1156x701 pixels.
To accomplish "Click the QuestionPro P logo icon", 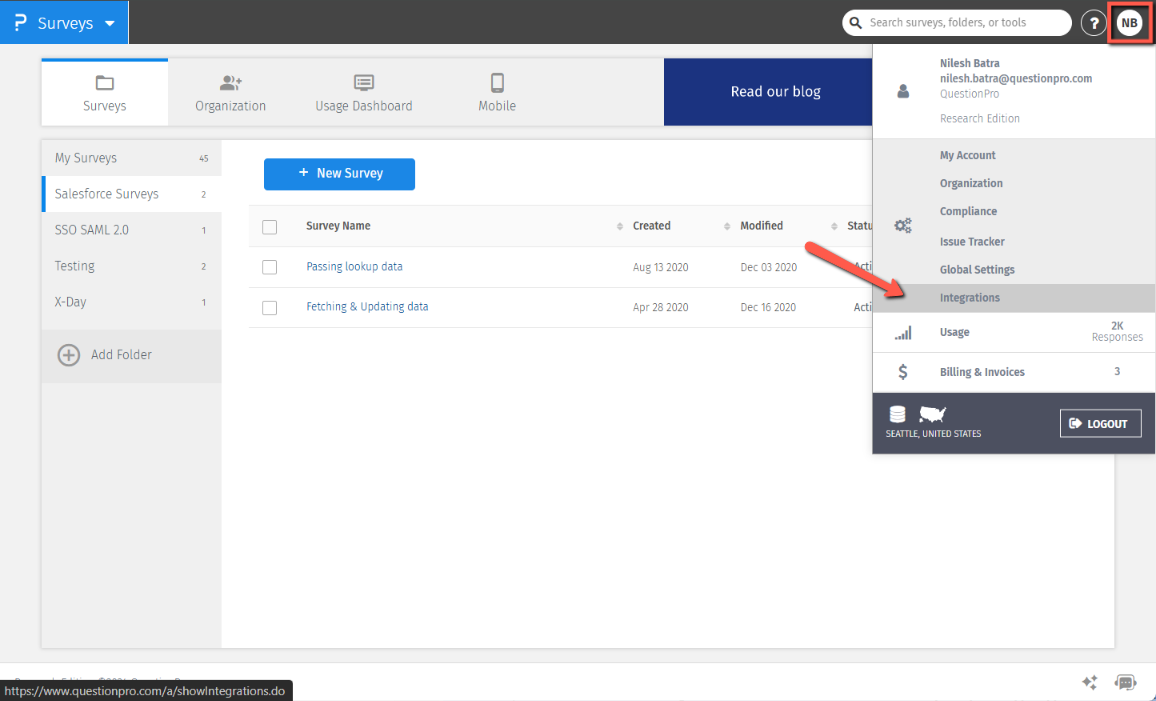I will click(x=21, y=23).
